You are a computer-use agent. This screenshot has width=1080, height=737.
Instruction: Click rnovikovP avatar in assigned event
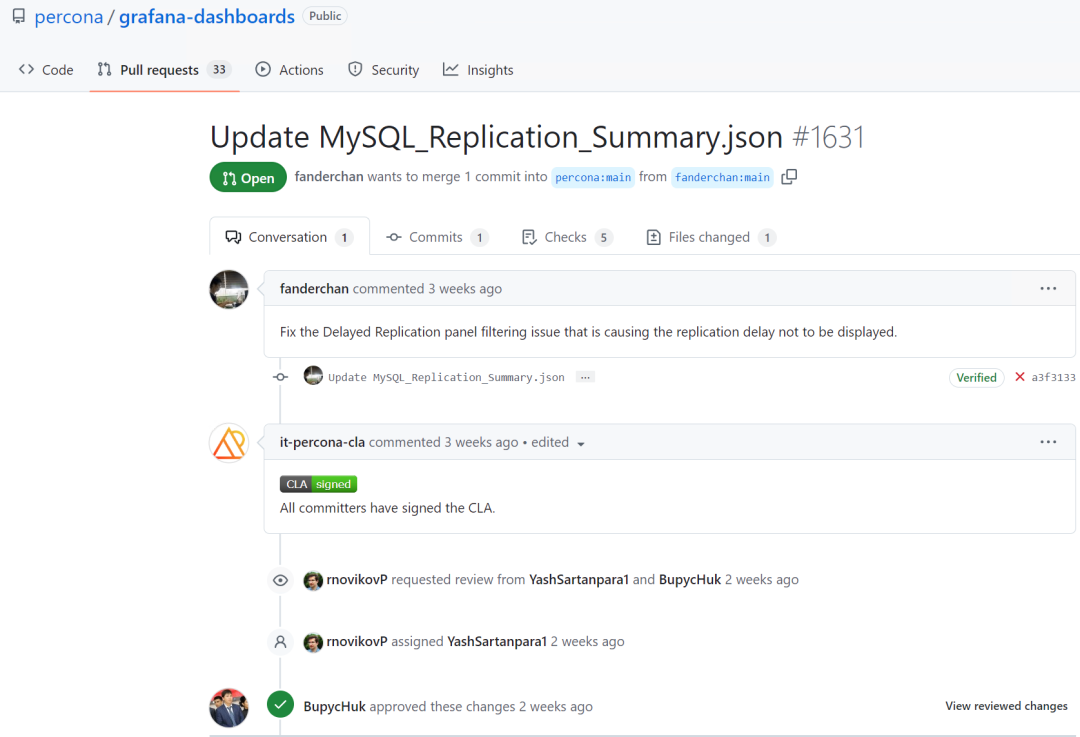click(313, 642)
